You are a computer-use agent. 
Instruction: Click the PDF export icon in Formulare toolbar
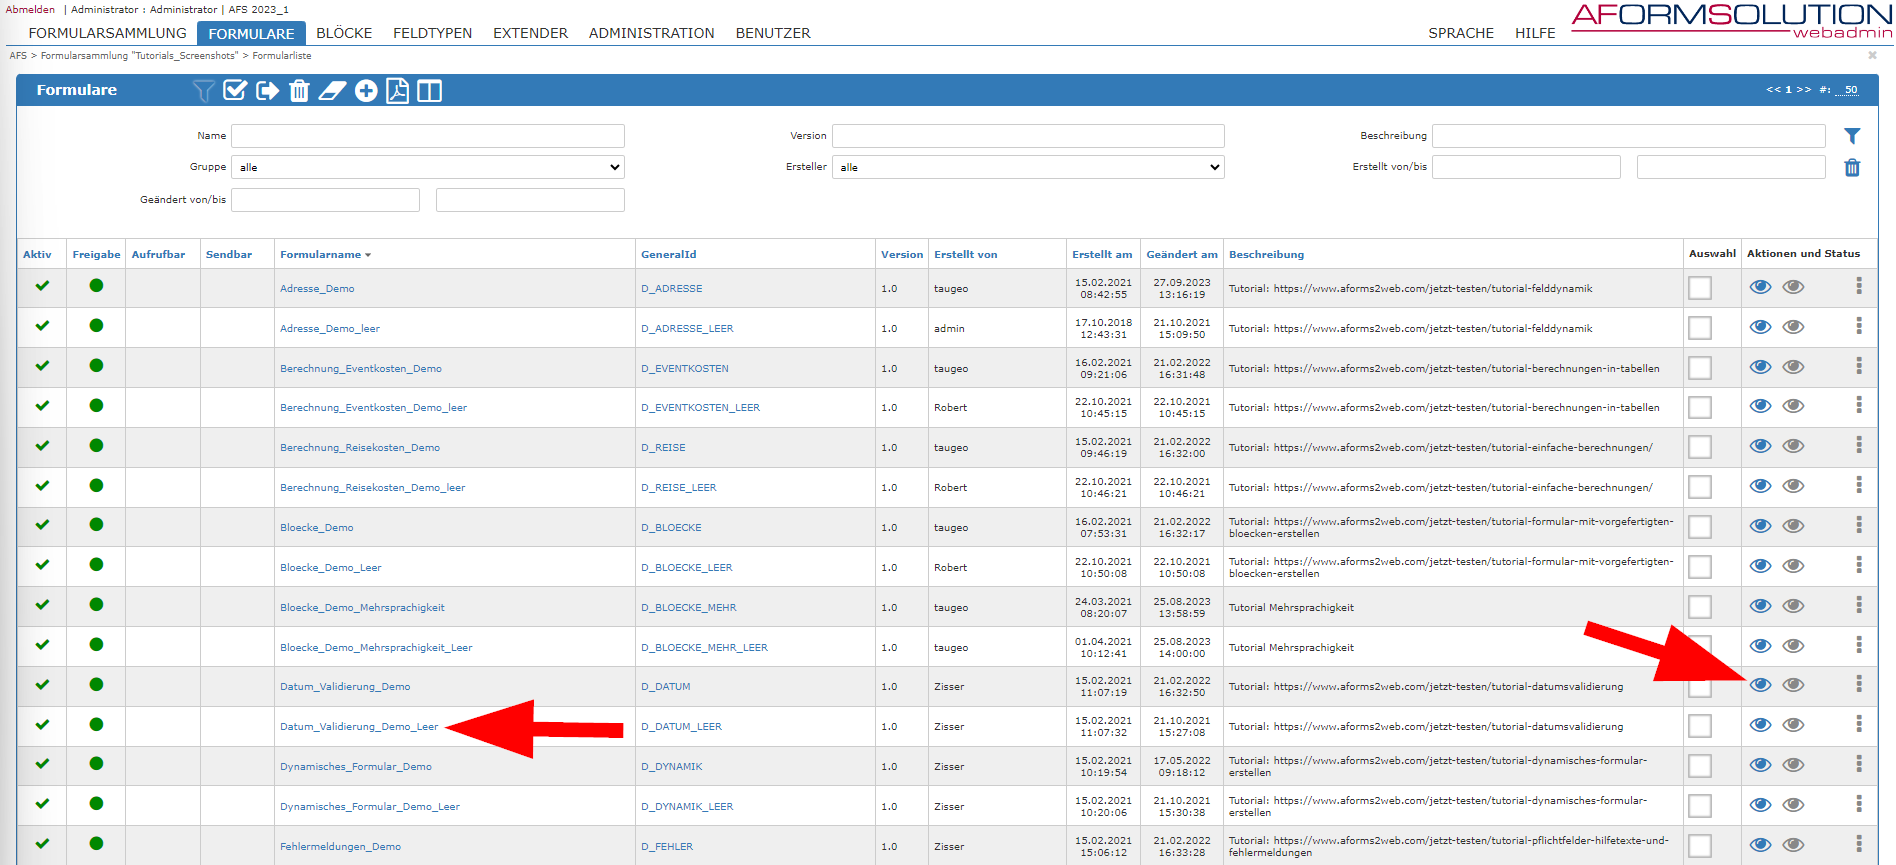(397, 91)
